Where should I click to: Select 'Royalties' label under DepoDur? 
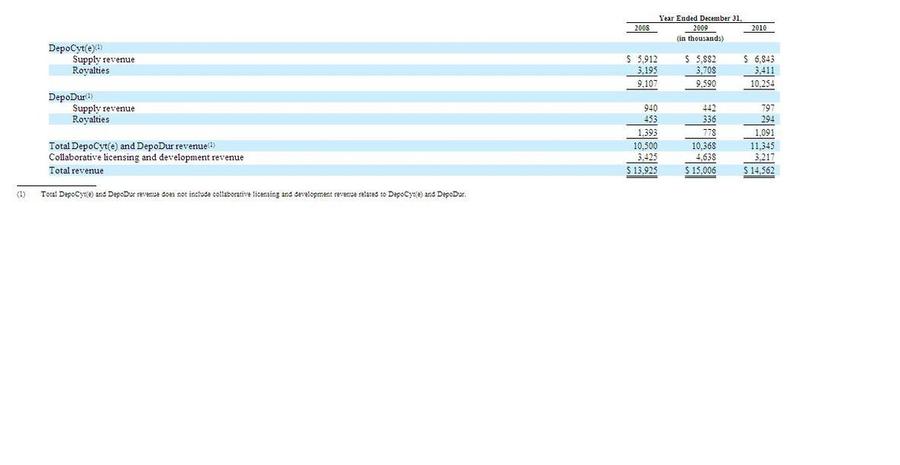click(x=91, y=119)
